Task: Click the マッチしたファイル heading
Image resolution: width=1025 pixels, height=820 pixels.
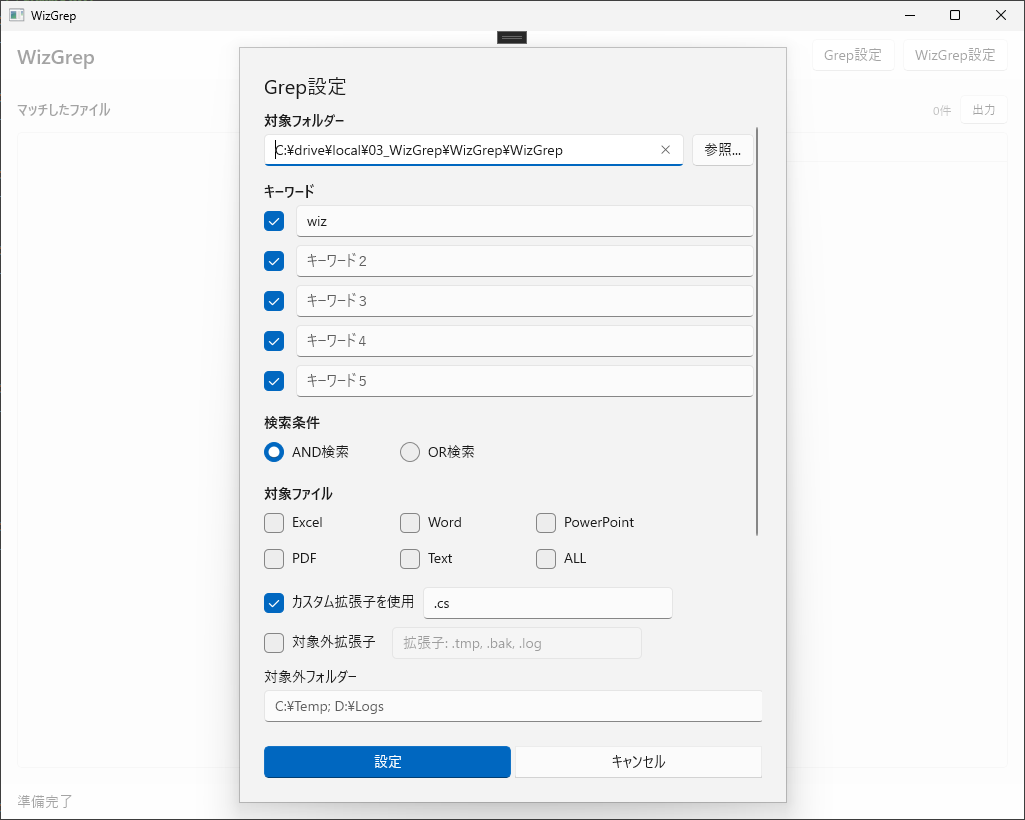Action: (x=63, y=110)
